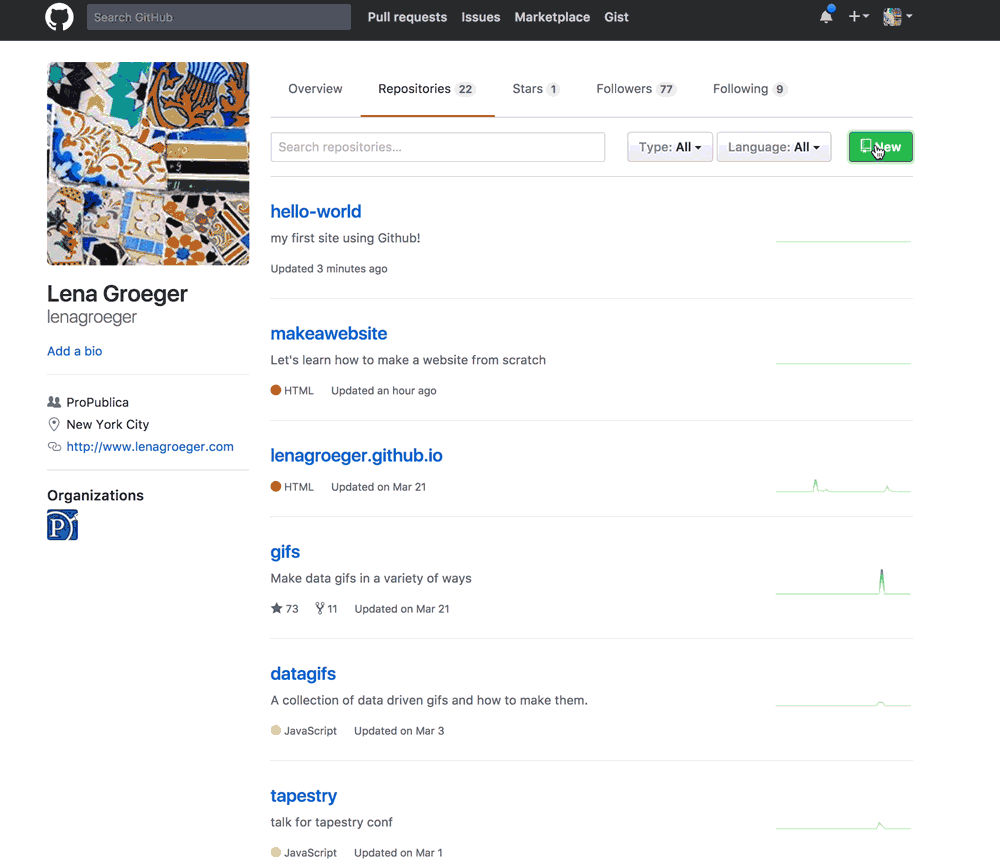Open the tapestry repository
The width and height of the screenshot is (1000, 859).
pos(304,796)
